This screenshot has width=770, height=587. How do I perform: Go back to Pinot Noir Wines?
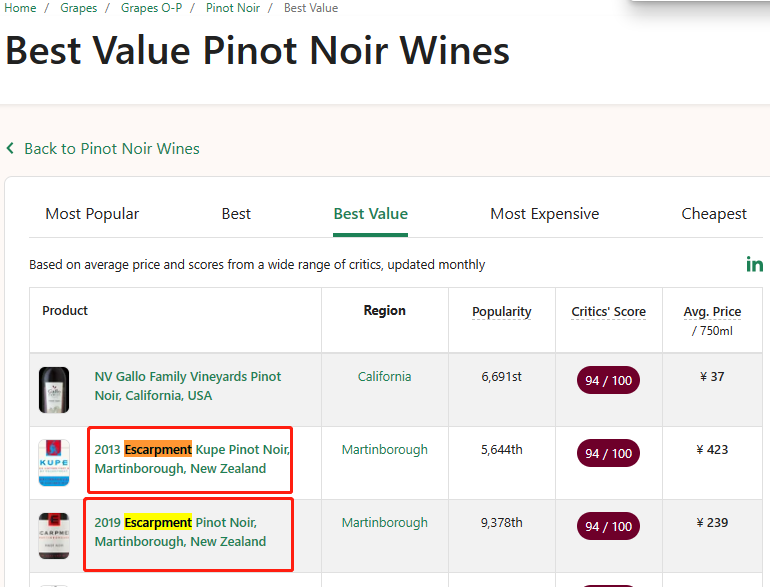click(x=111, y=149)
